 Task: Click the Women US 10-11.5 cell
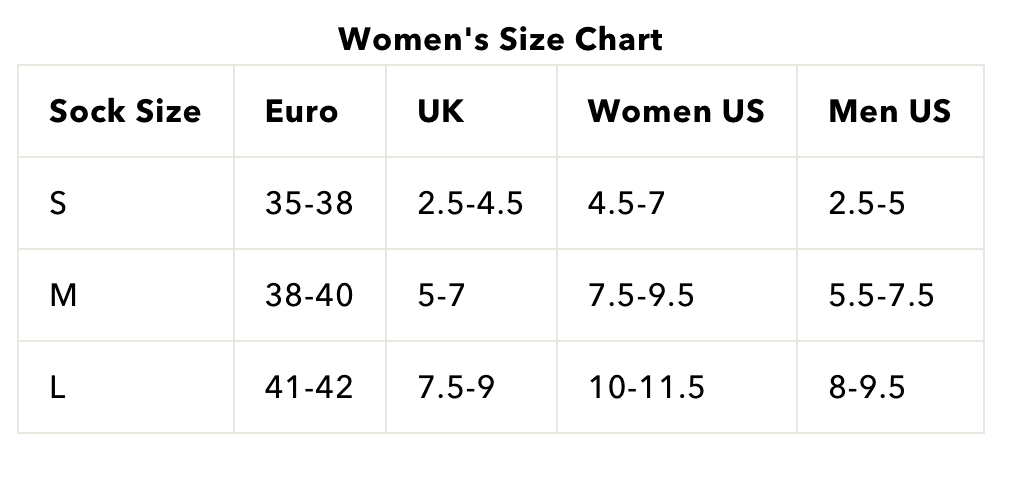click(646, 387)
